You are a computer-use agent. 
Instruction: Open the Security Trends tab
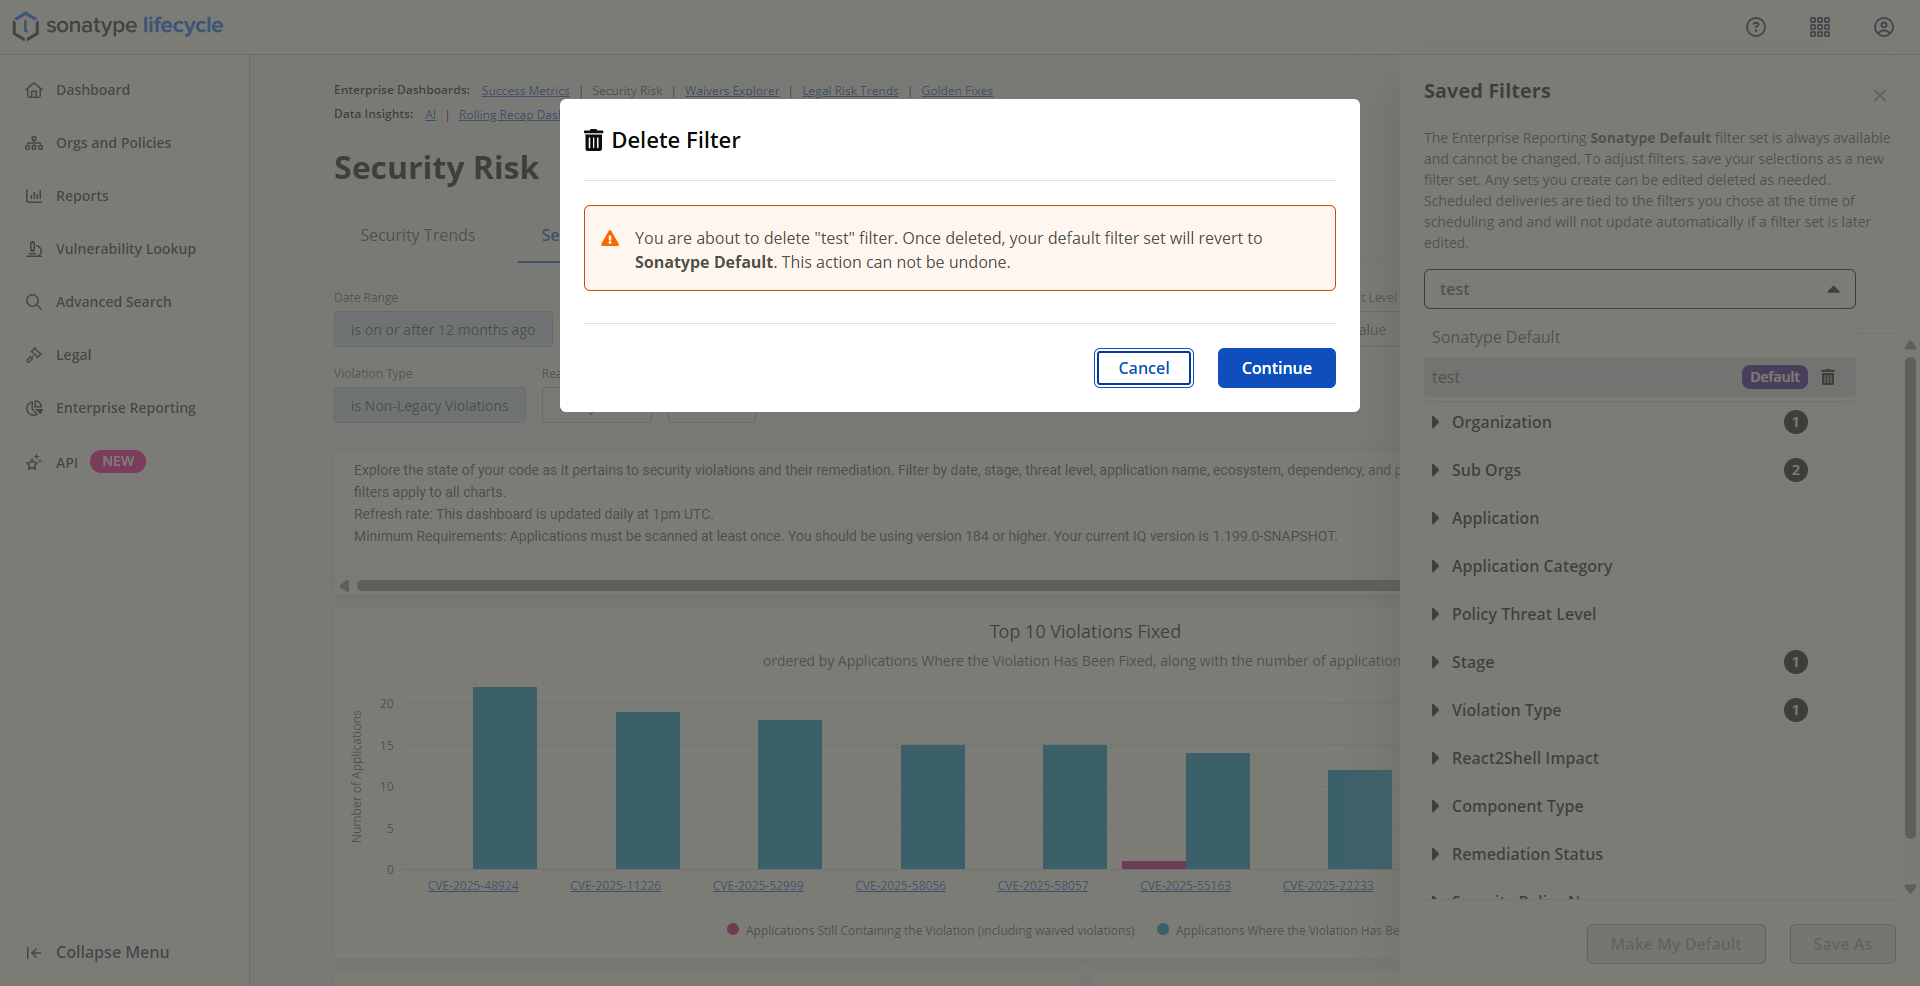(x=418, y=235)
